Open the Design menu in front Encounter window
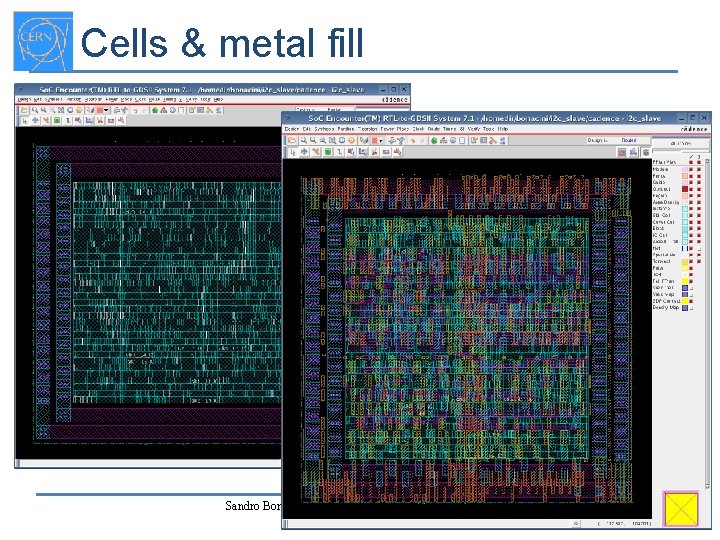This screenshot has height=540, width=720. [x=292, y=129]
